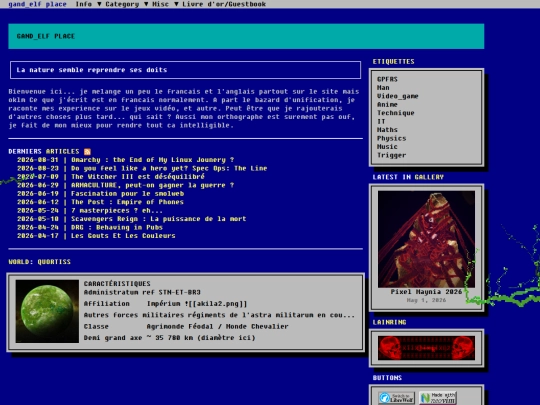Open article Do you feel like a hero yet?

click(169, 168)
